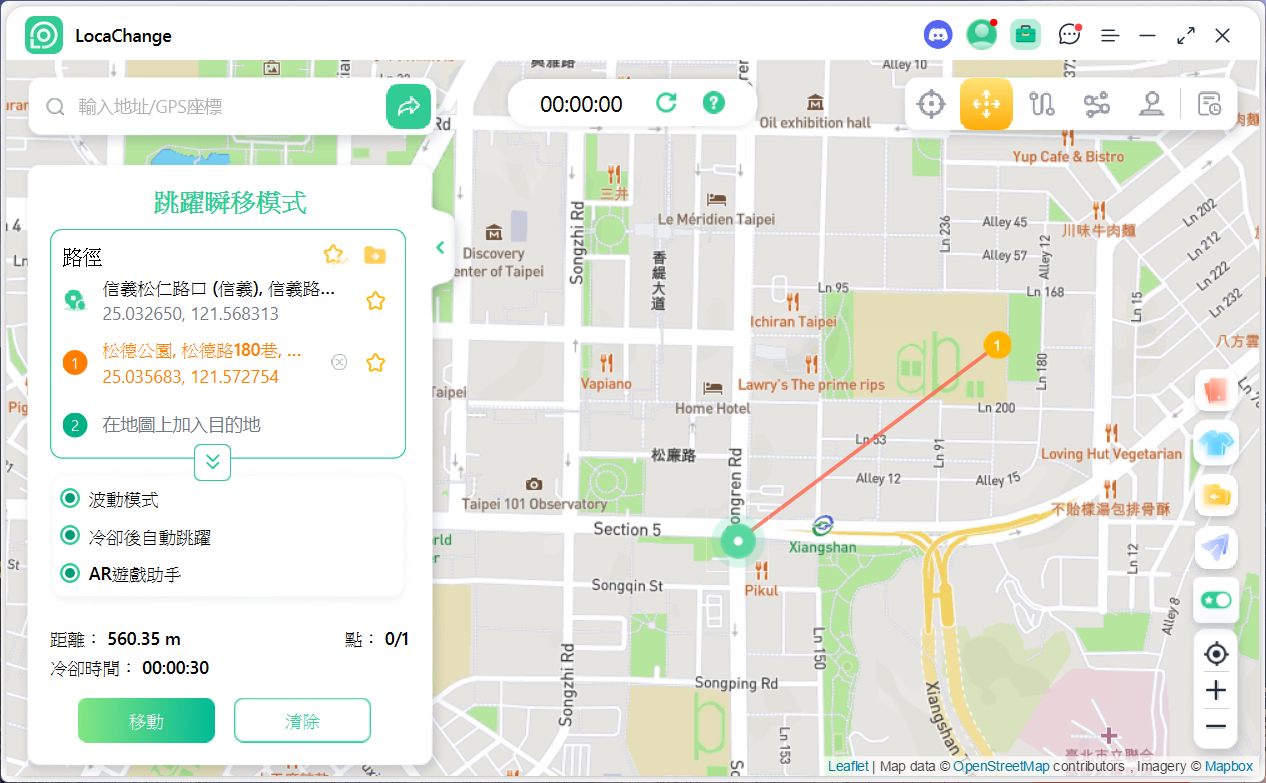Open the Discord community icon
Screen dimensions: 1266x783
[x=937, y=35]
